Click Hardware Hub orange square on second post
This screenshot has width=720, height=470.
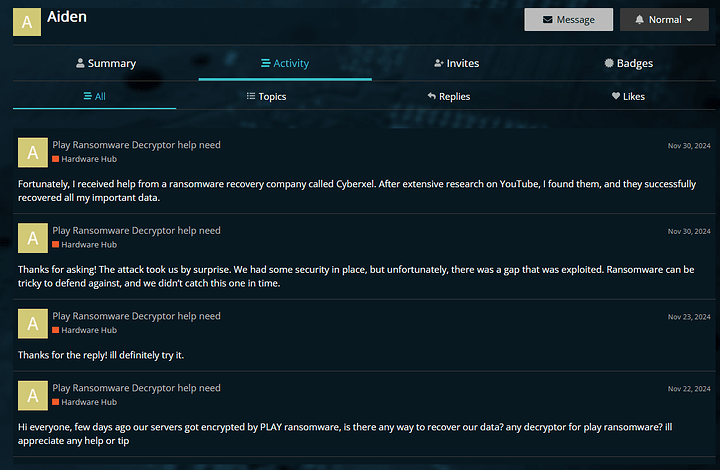pyautogui.click(x=56, y=245)
